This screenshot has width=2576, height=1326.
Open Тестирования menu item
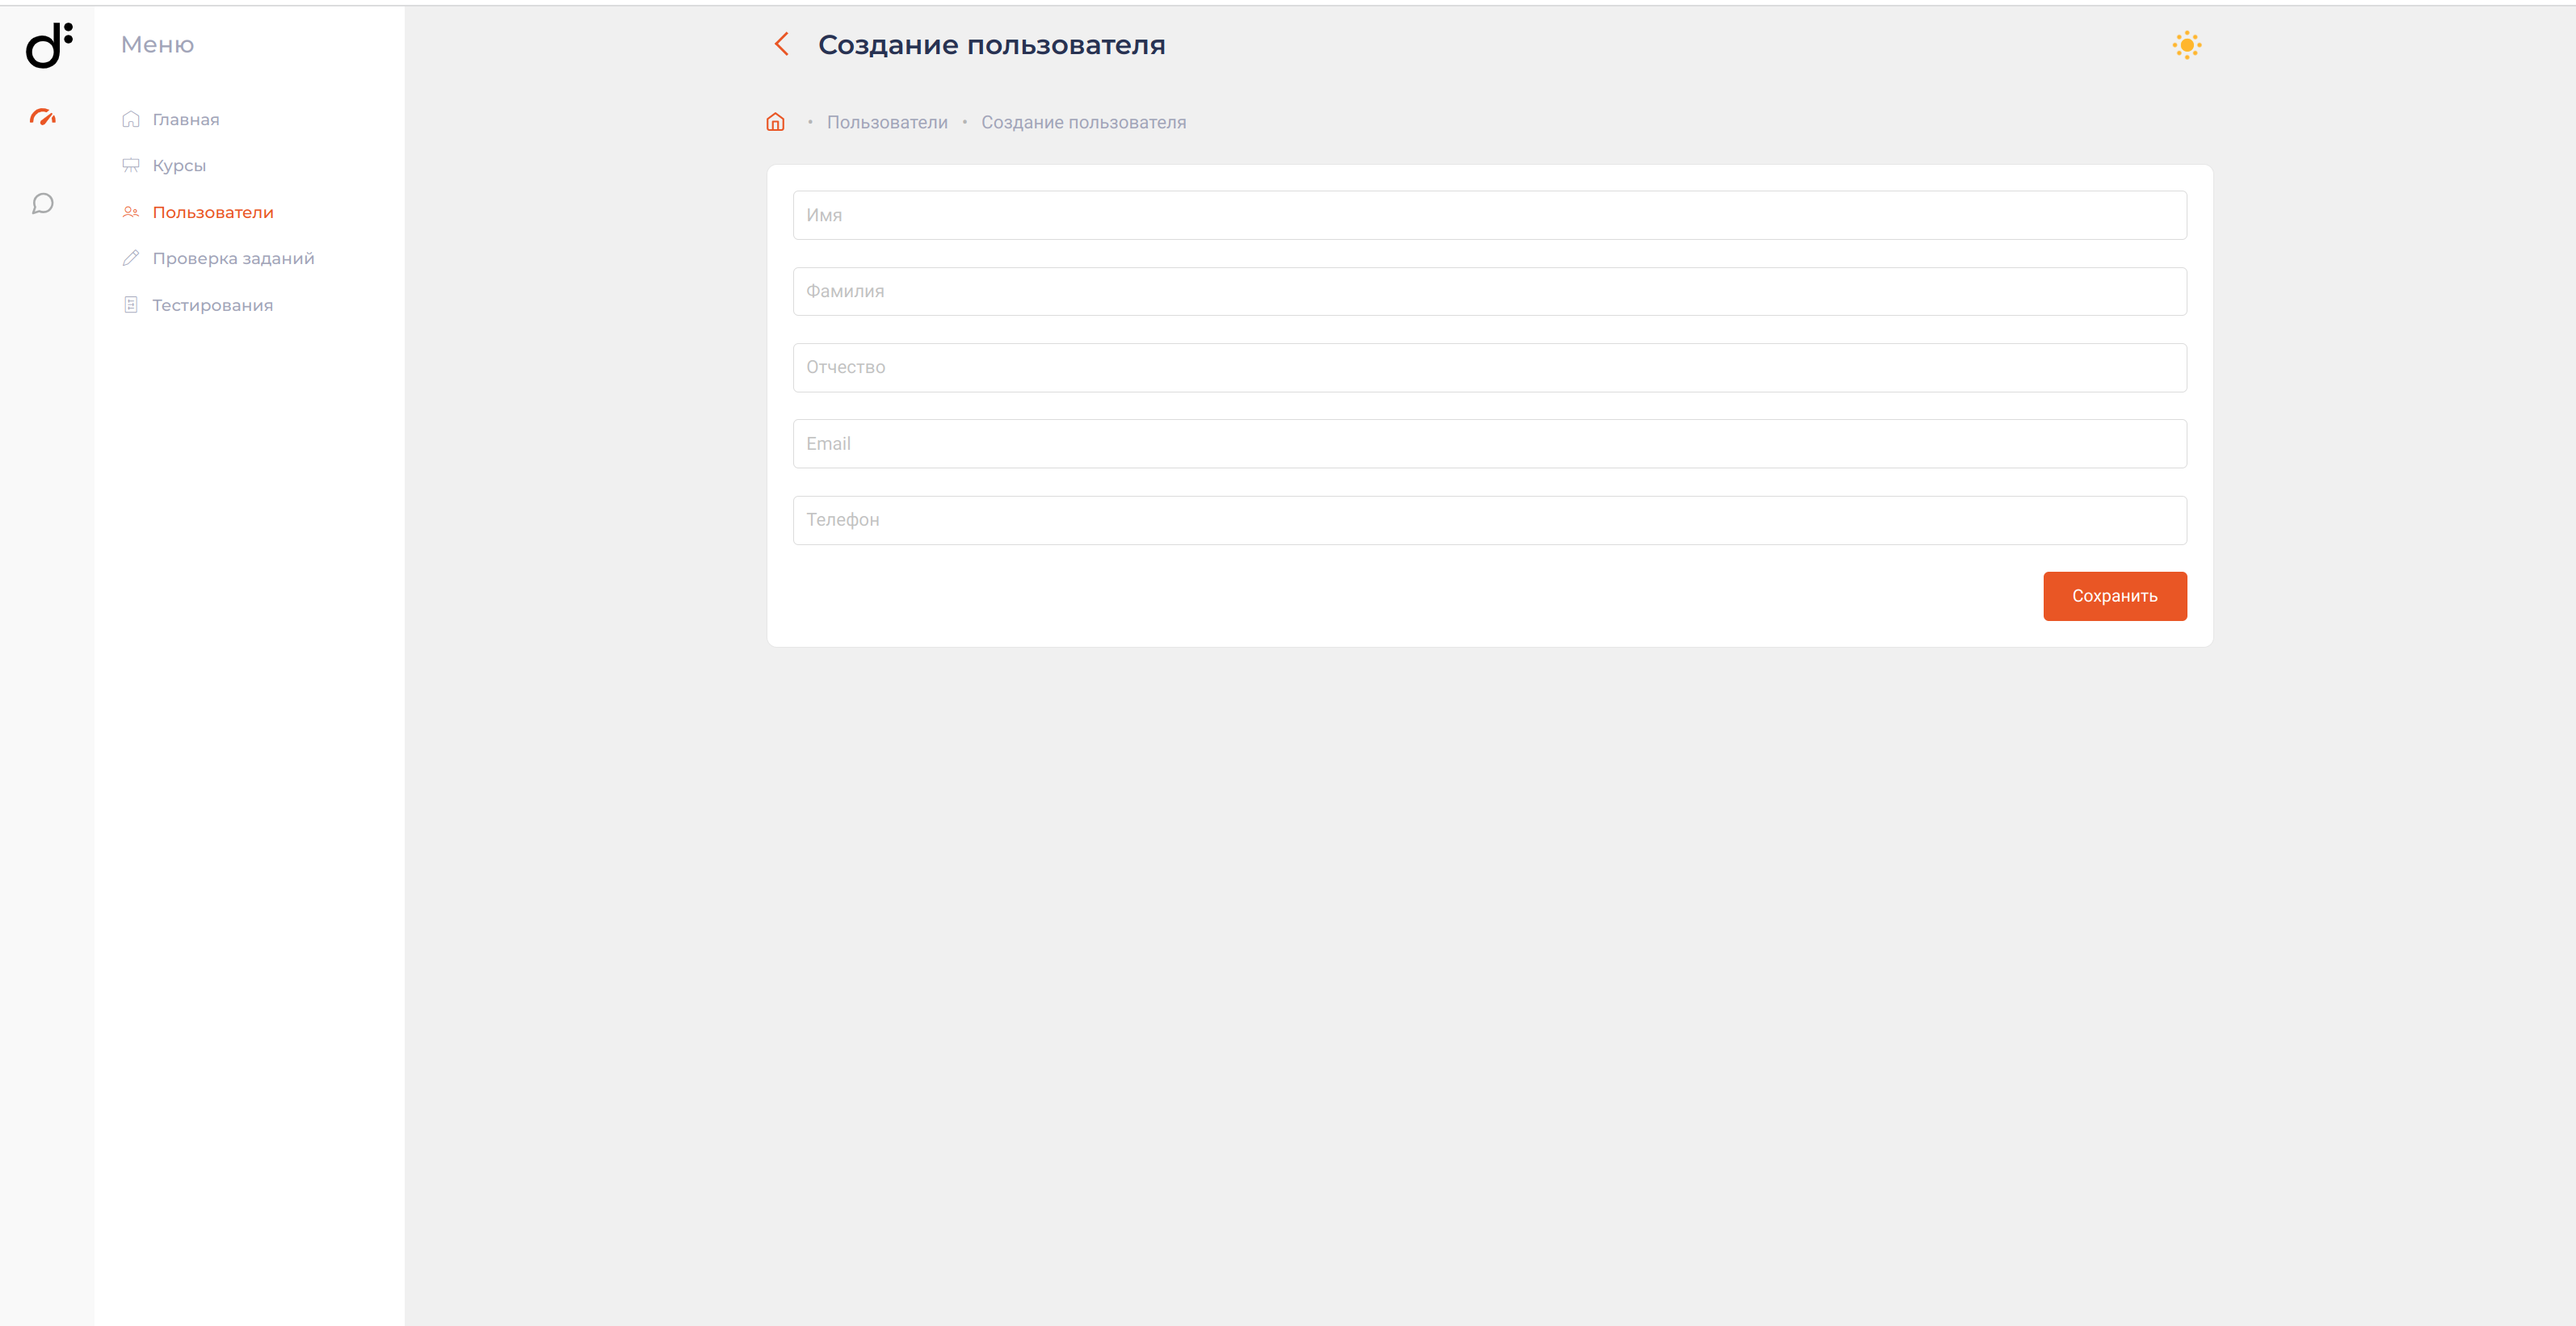click(x=212, y=305)
